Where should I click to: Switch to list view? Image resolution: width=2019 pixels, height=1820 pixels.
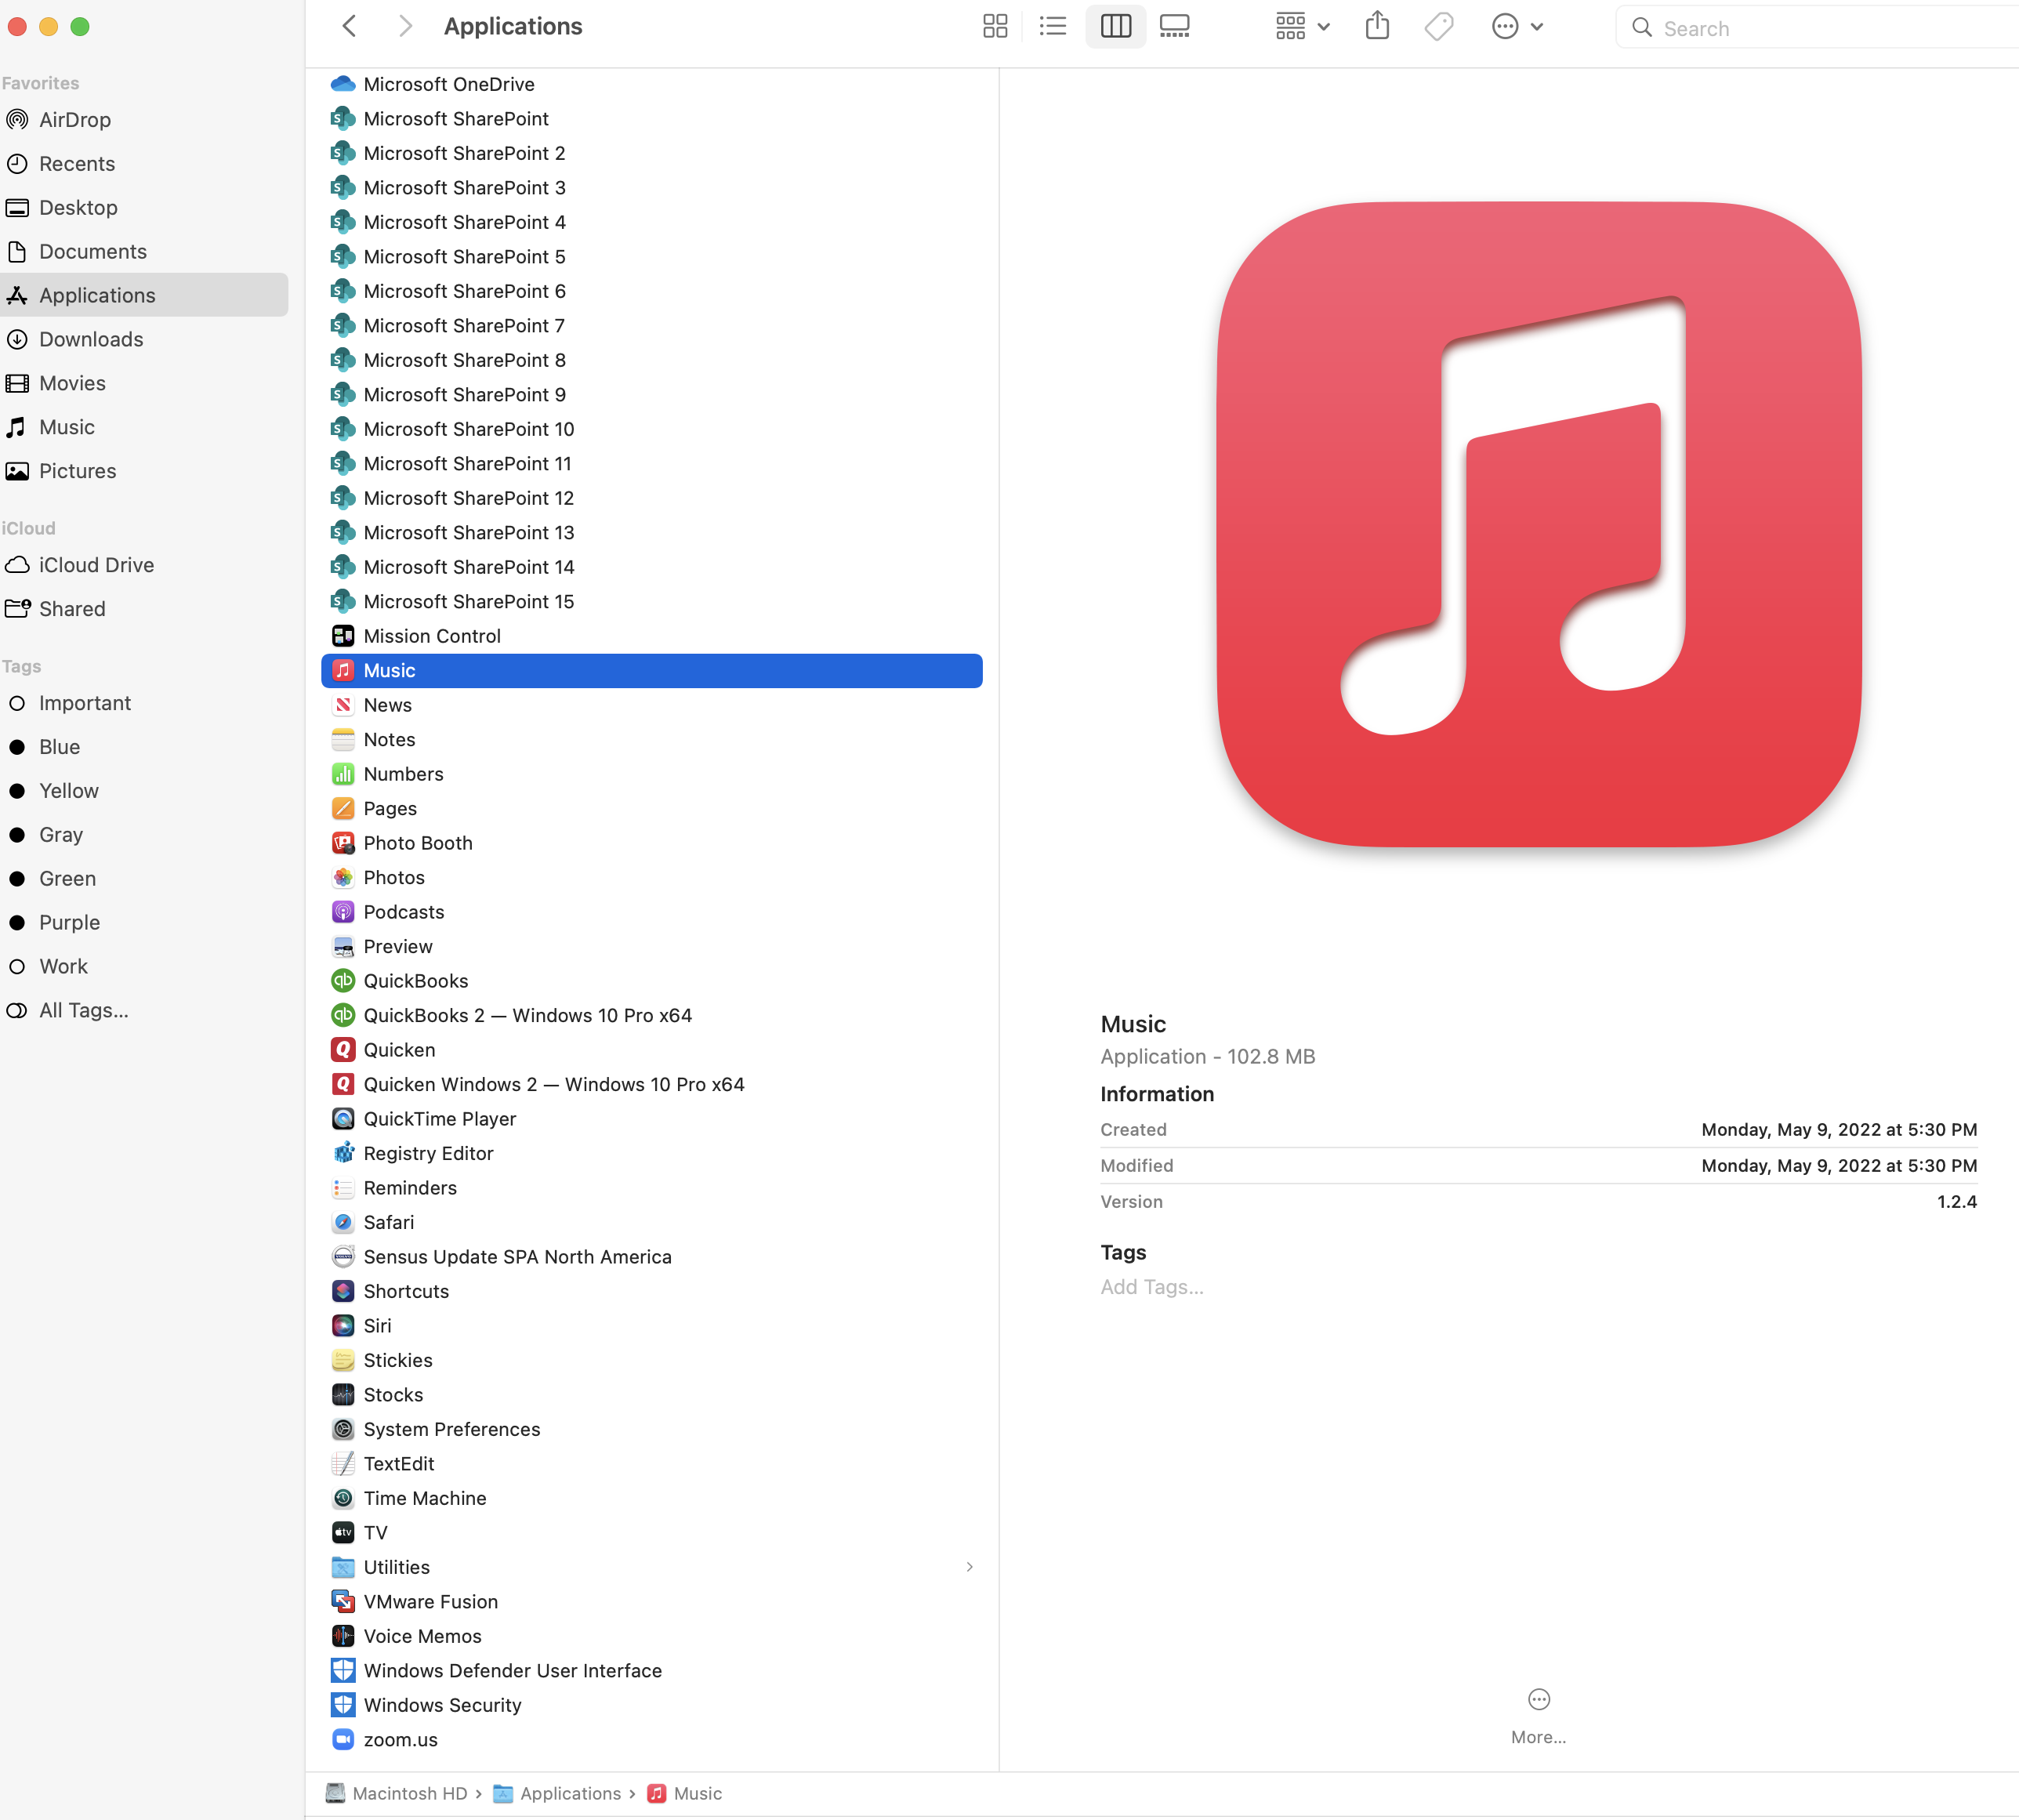pyautogui.click(x=1052, y=27)
